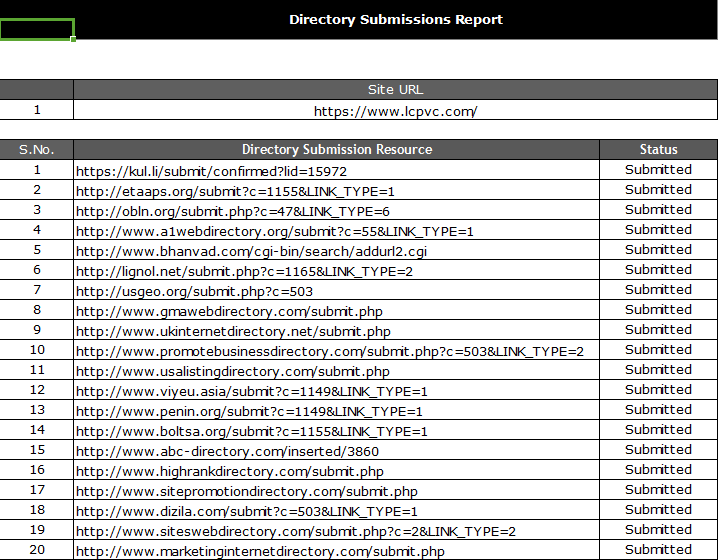Select the ukinternetdirectory.net cell
Image resolution: width=718 pixels, height=560 pixels.
[337, 332]
